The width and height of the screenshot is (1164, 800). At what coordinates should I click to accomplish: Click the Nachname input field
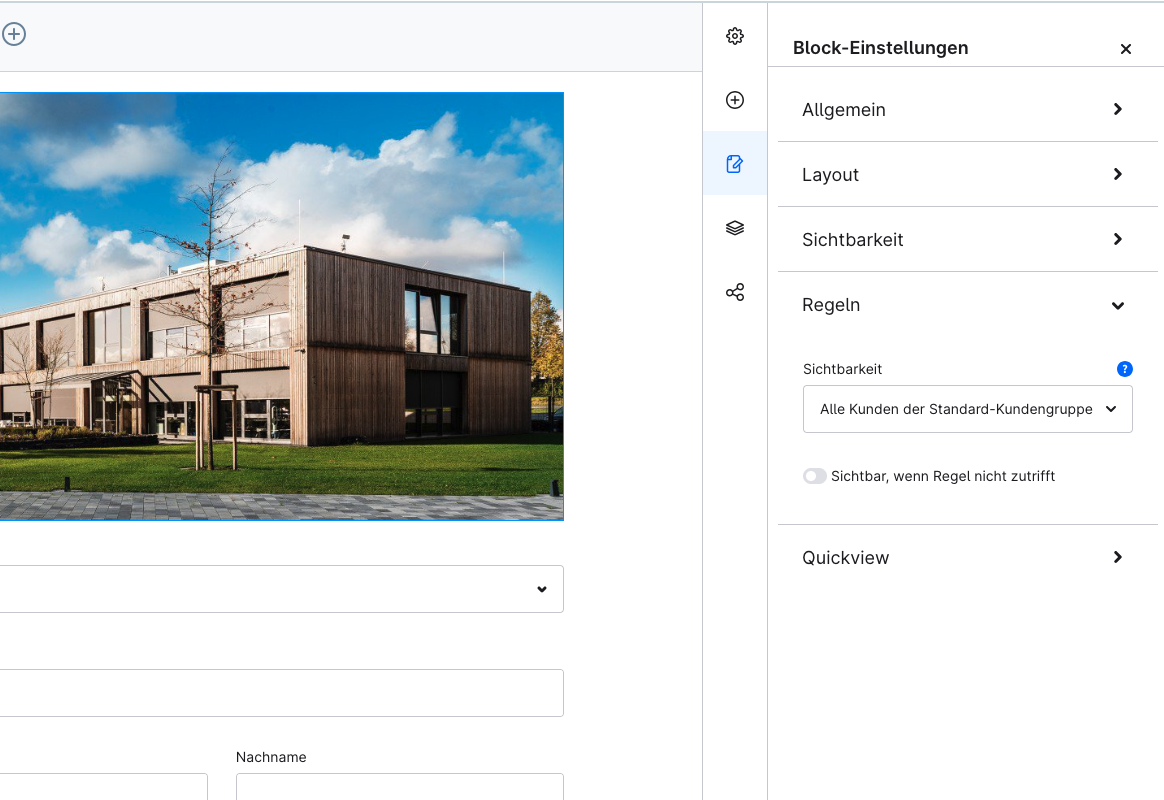click(x=399, y=787)
